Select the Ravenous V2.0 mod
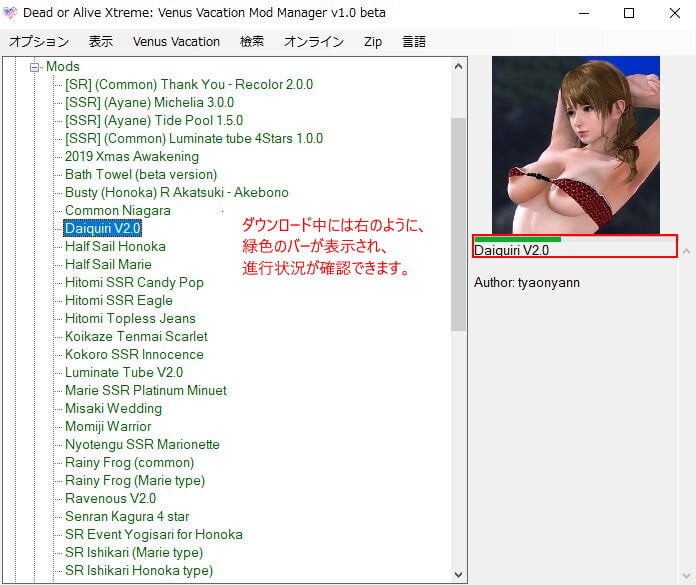This screenshot has height=585, width=696. click(x=111, y=498)
